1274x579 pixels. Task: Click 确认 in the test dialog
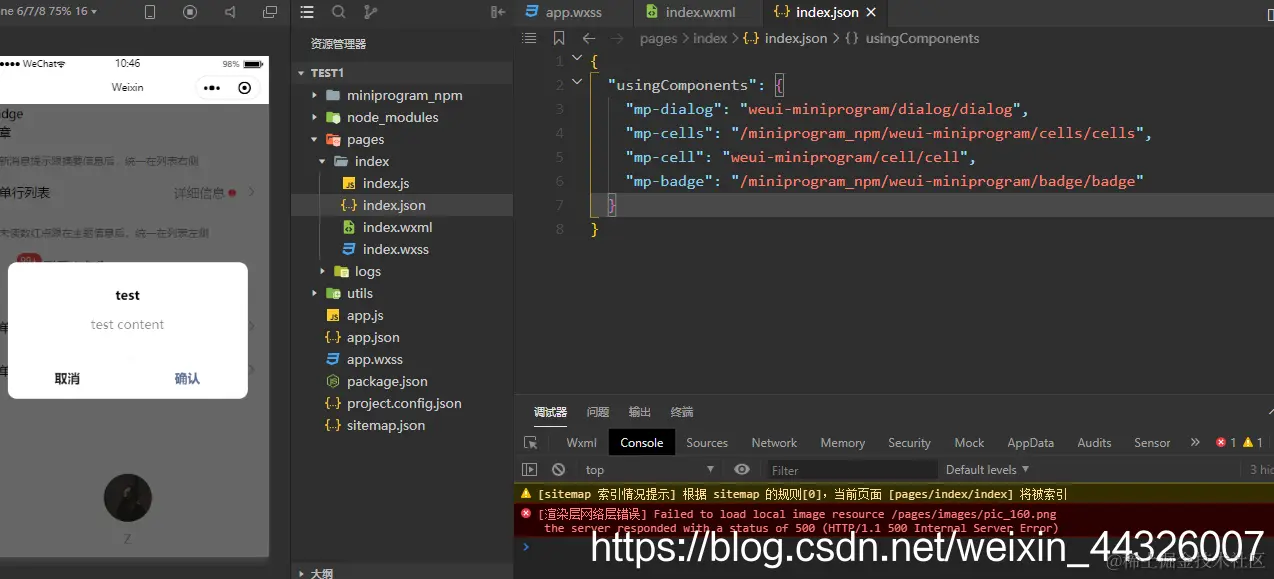(x=187, y=379)
